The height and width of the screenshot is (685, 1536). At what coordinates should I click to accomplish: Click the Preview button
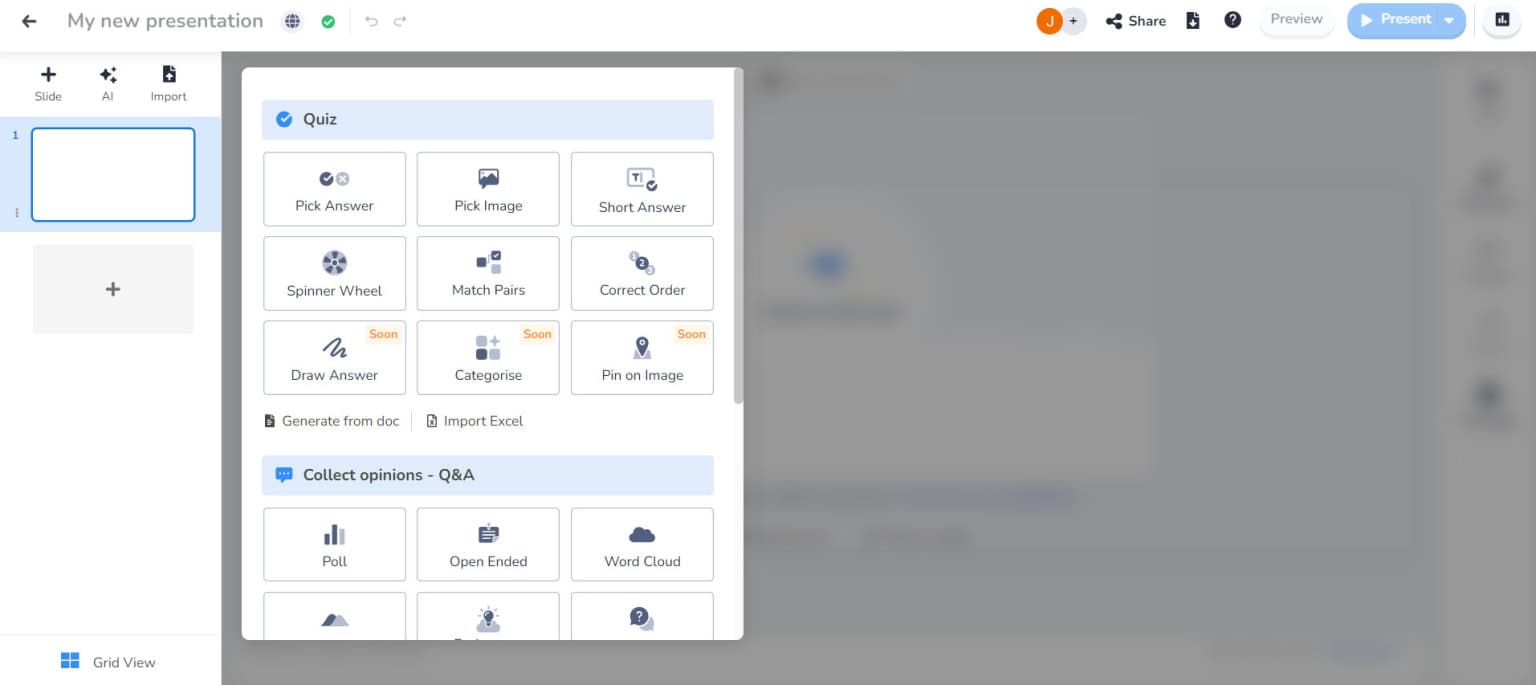pos(1296,19)
